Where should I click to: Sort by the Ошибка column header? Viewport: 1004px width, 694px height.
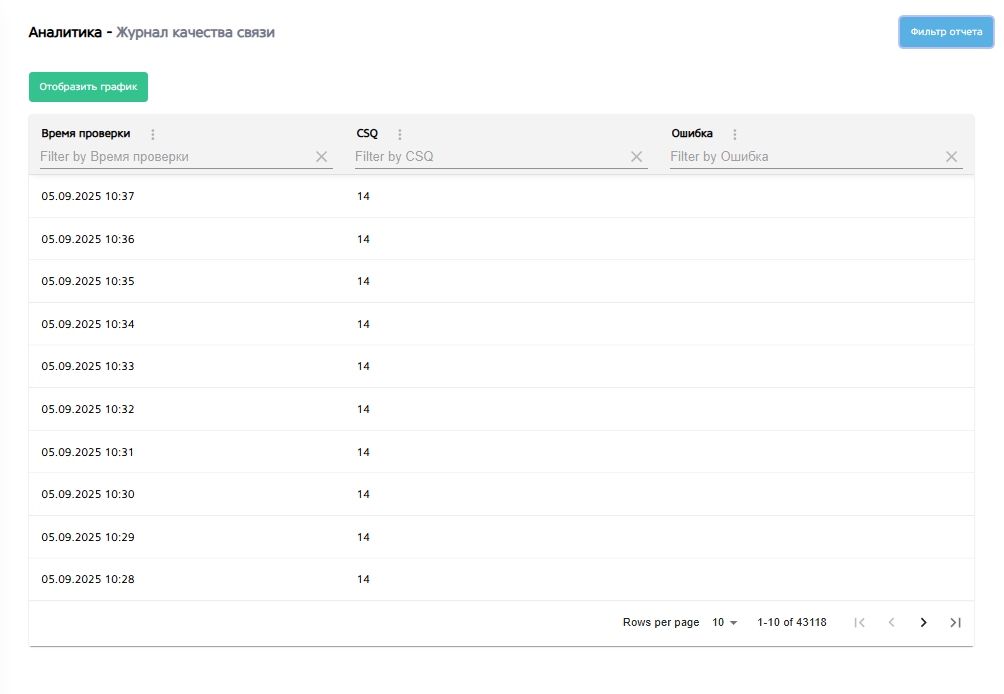click(692, 134)
